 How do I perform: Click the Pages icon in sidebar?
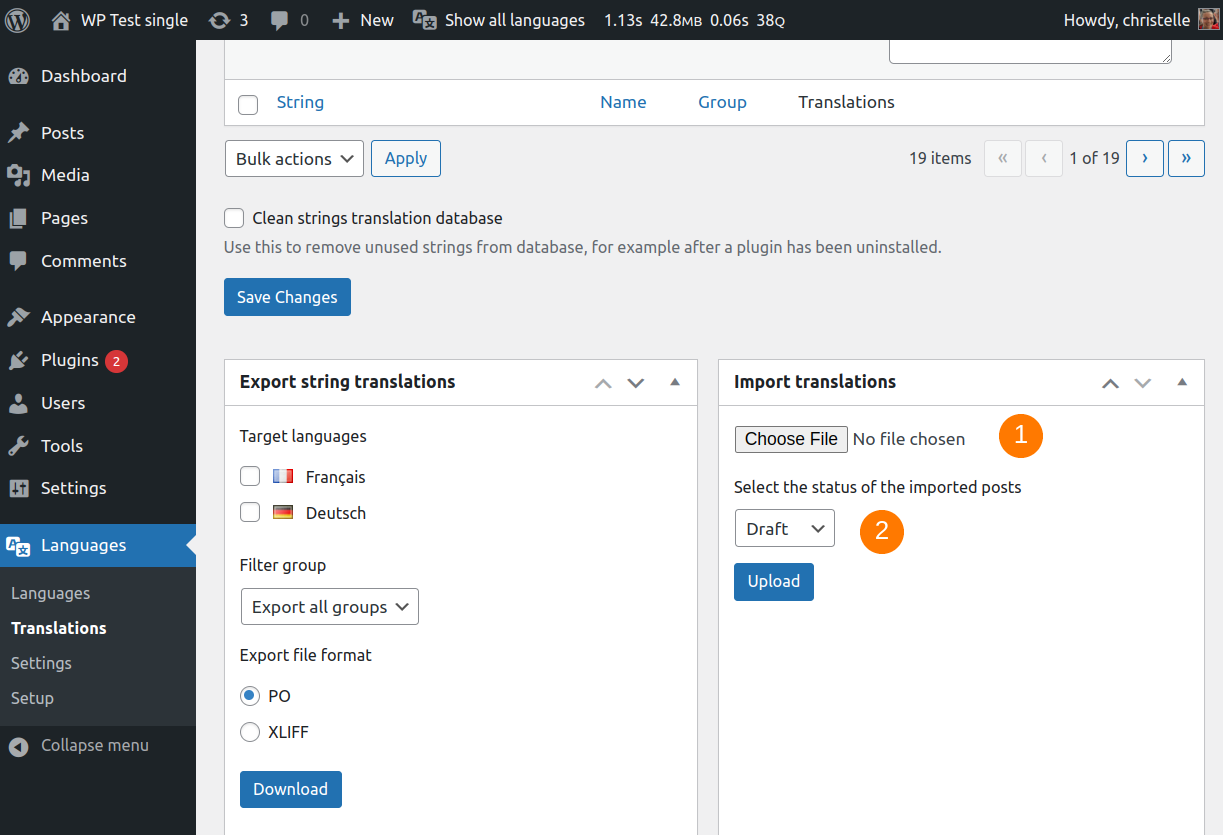[x=18, y=218]
